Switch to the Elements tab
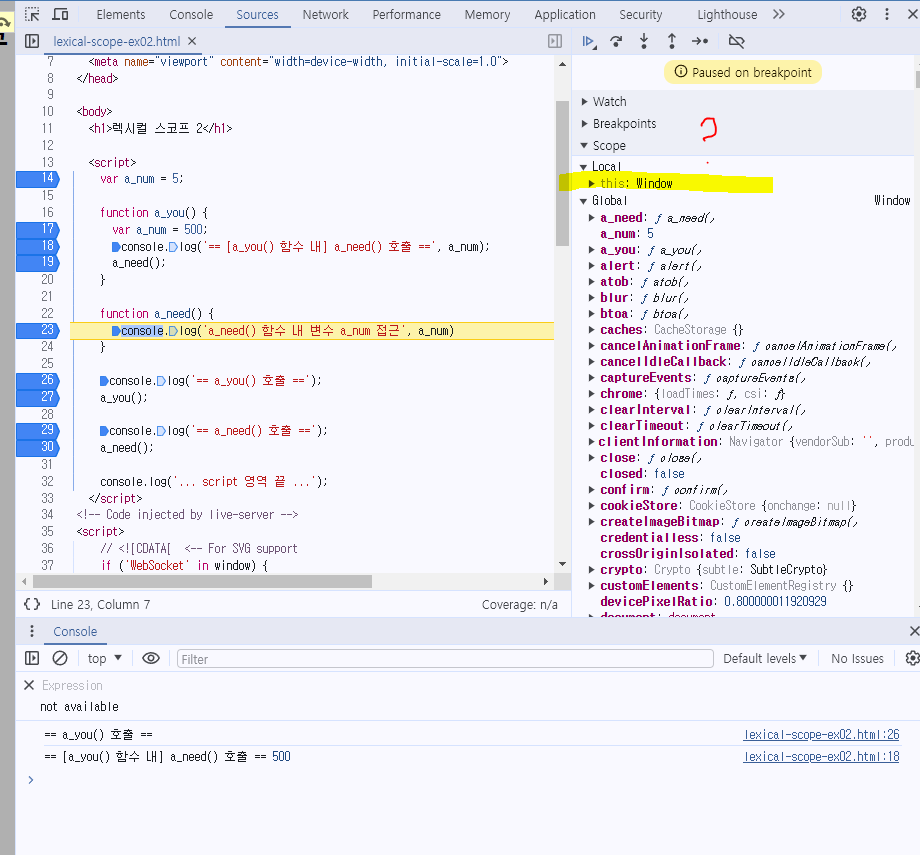 coord(121,15)
